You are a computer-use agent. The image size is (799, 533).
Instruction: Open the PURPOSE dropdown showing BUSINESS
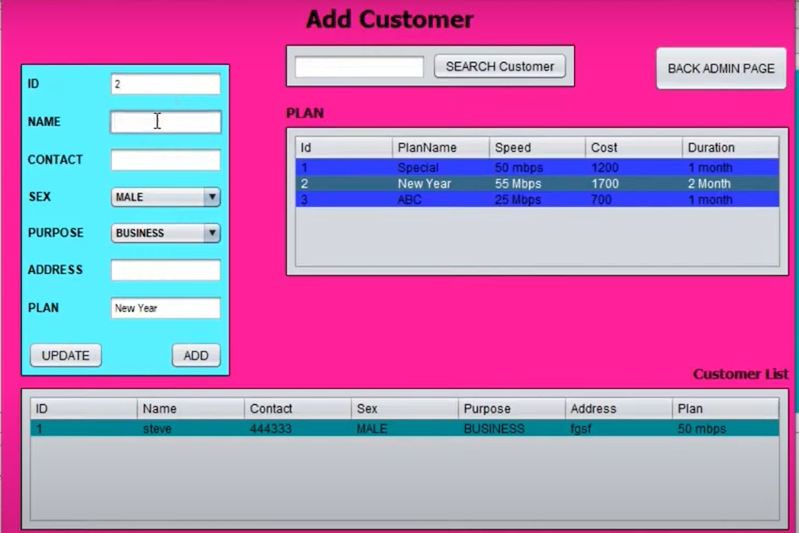[x=166, y=233]
